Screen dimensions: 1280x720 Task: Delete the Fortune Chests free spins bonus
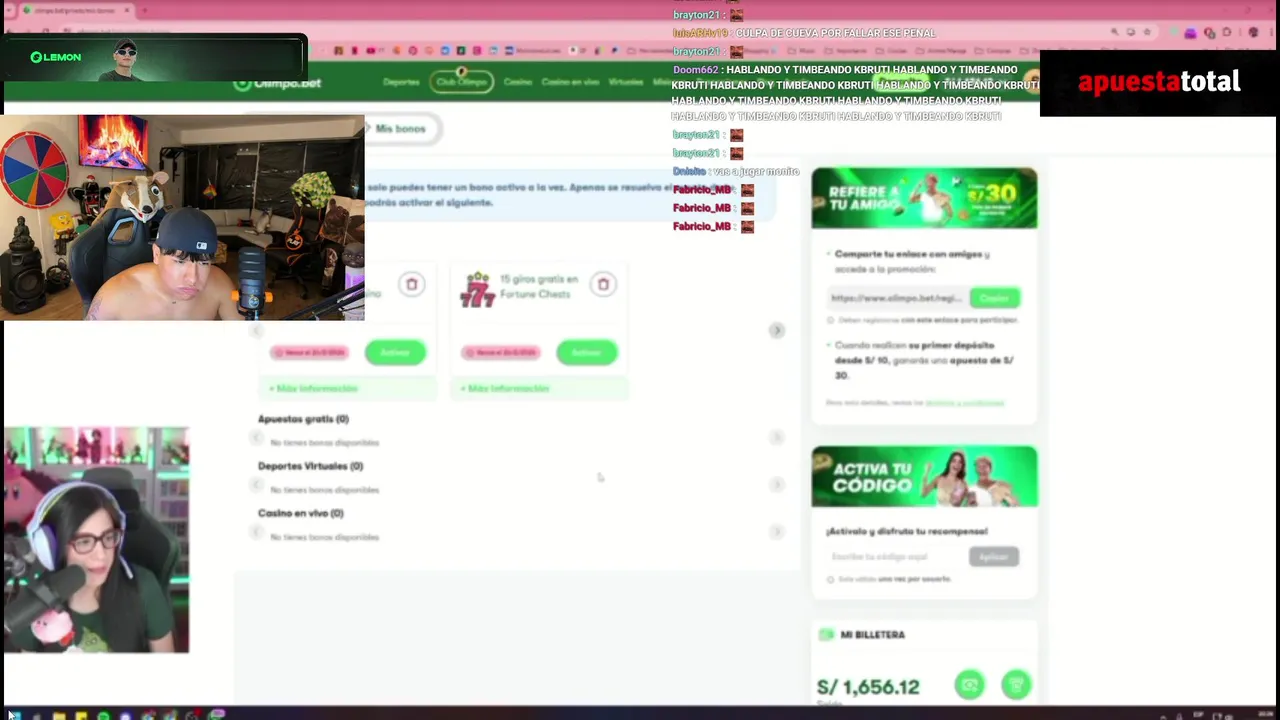click(x=603, y=284)
